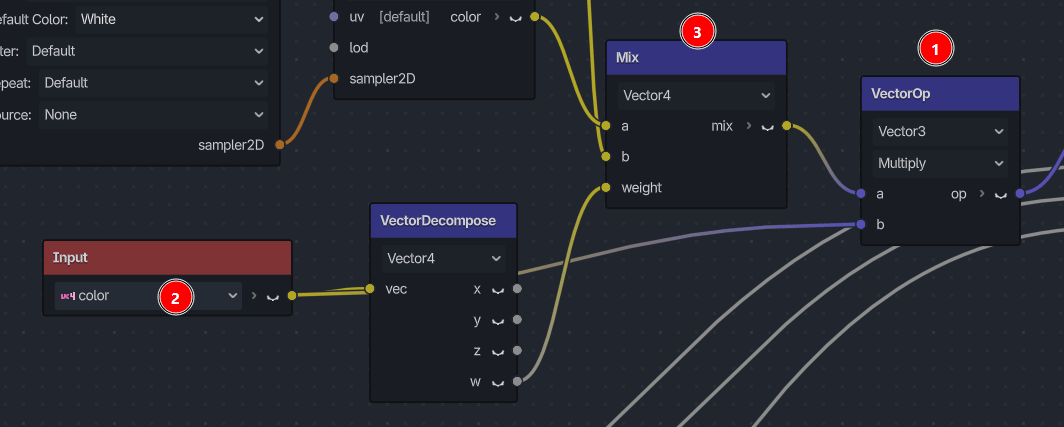Screen dimensions: 1064x427
Task: Select the red Input node header
Action: click(x=168, y=258)
